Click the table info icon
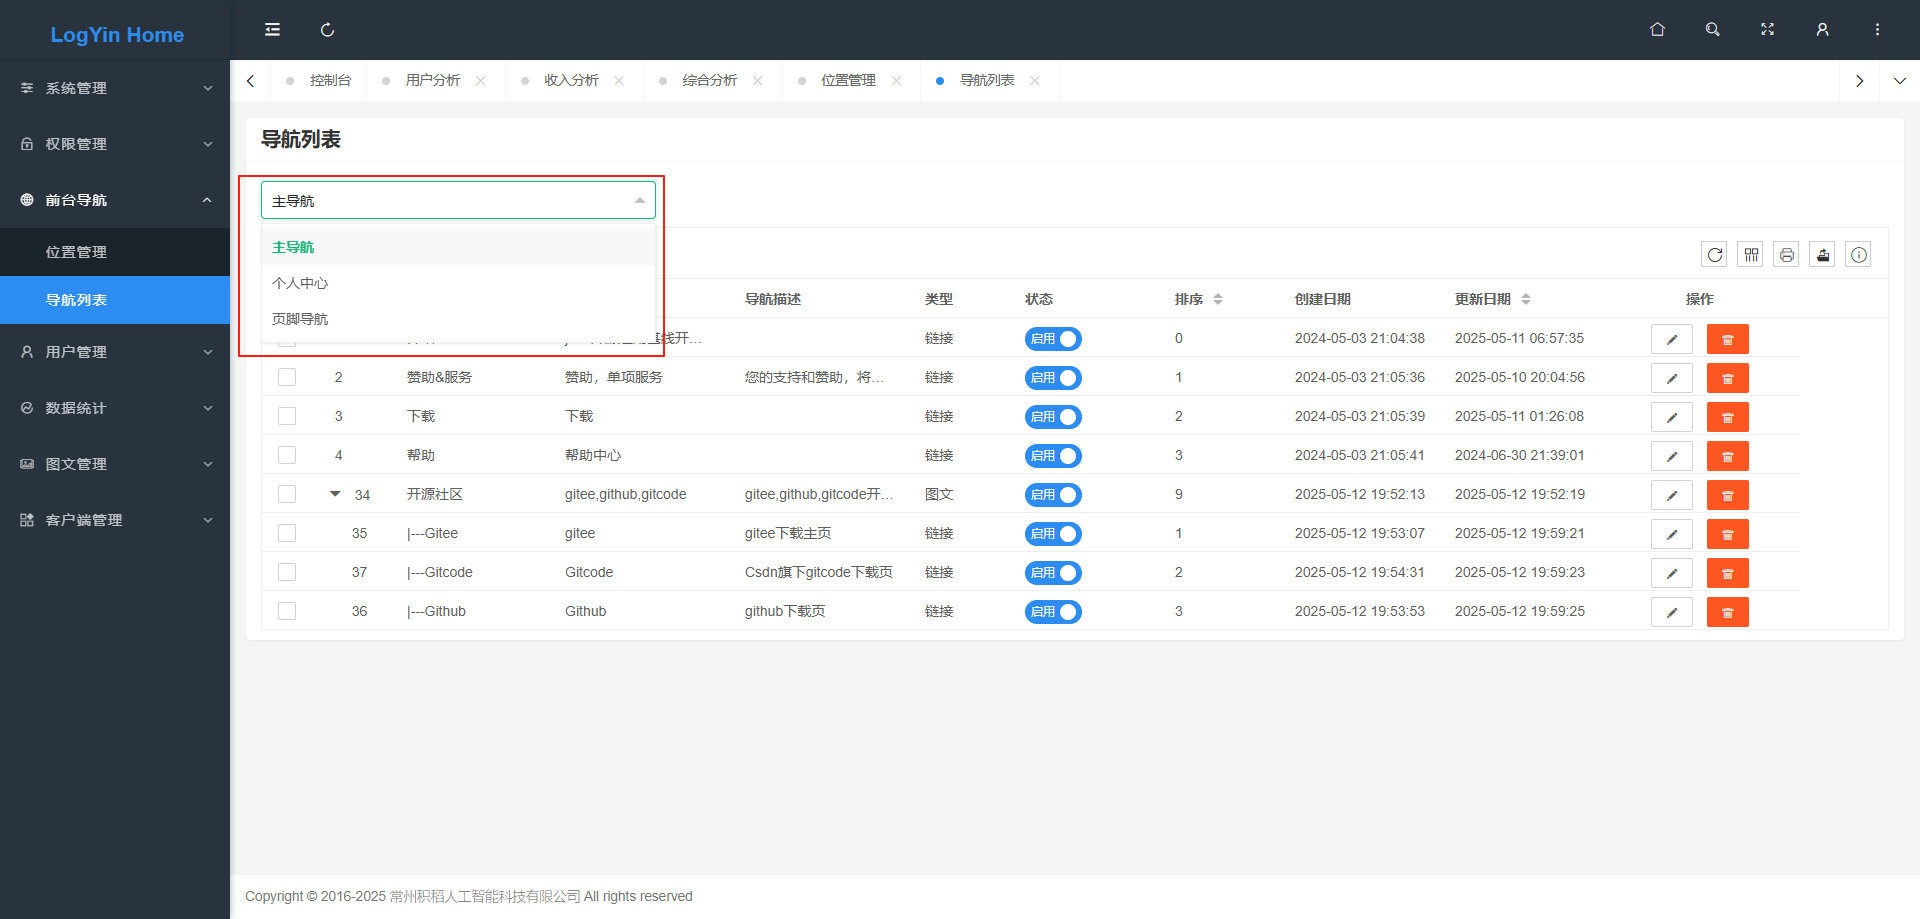Viewport: 1920px width, 919px height. pos(1858,255)
